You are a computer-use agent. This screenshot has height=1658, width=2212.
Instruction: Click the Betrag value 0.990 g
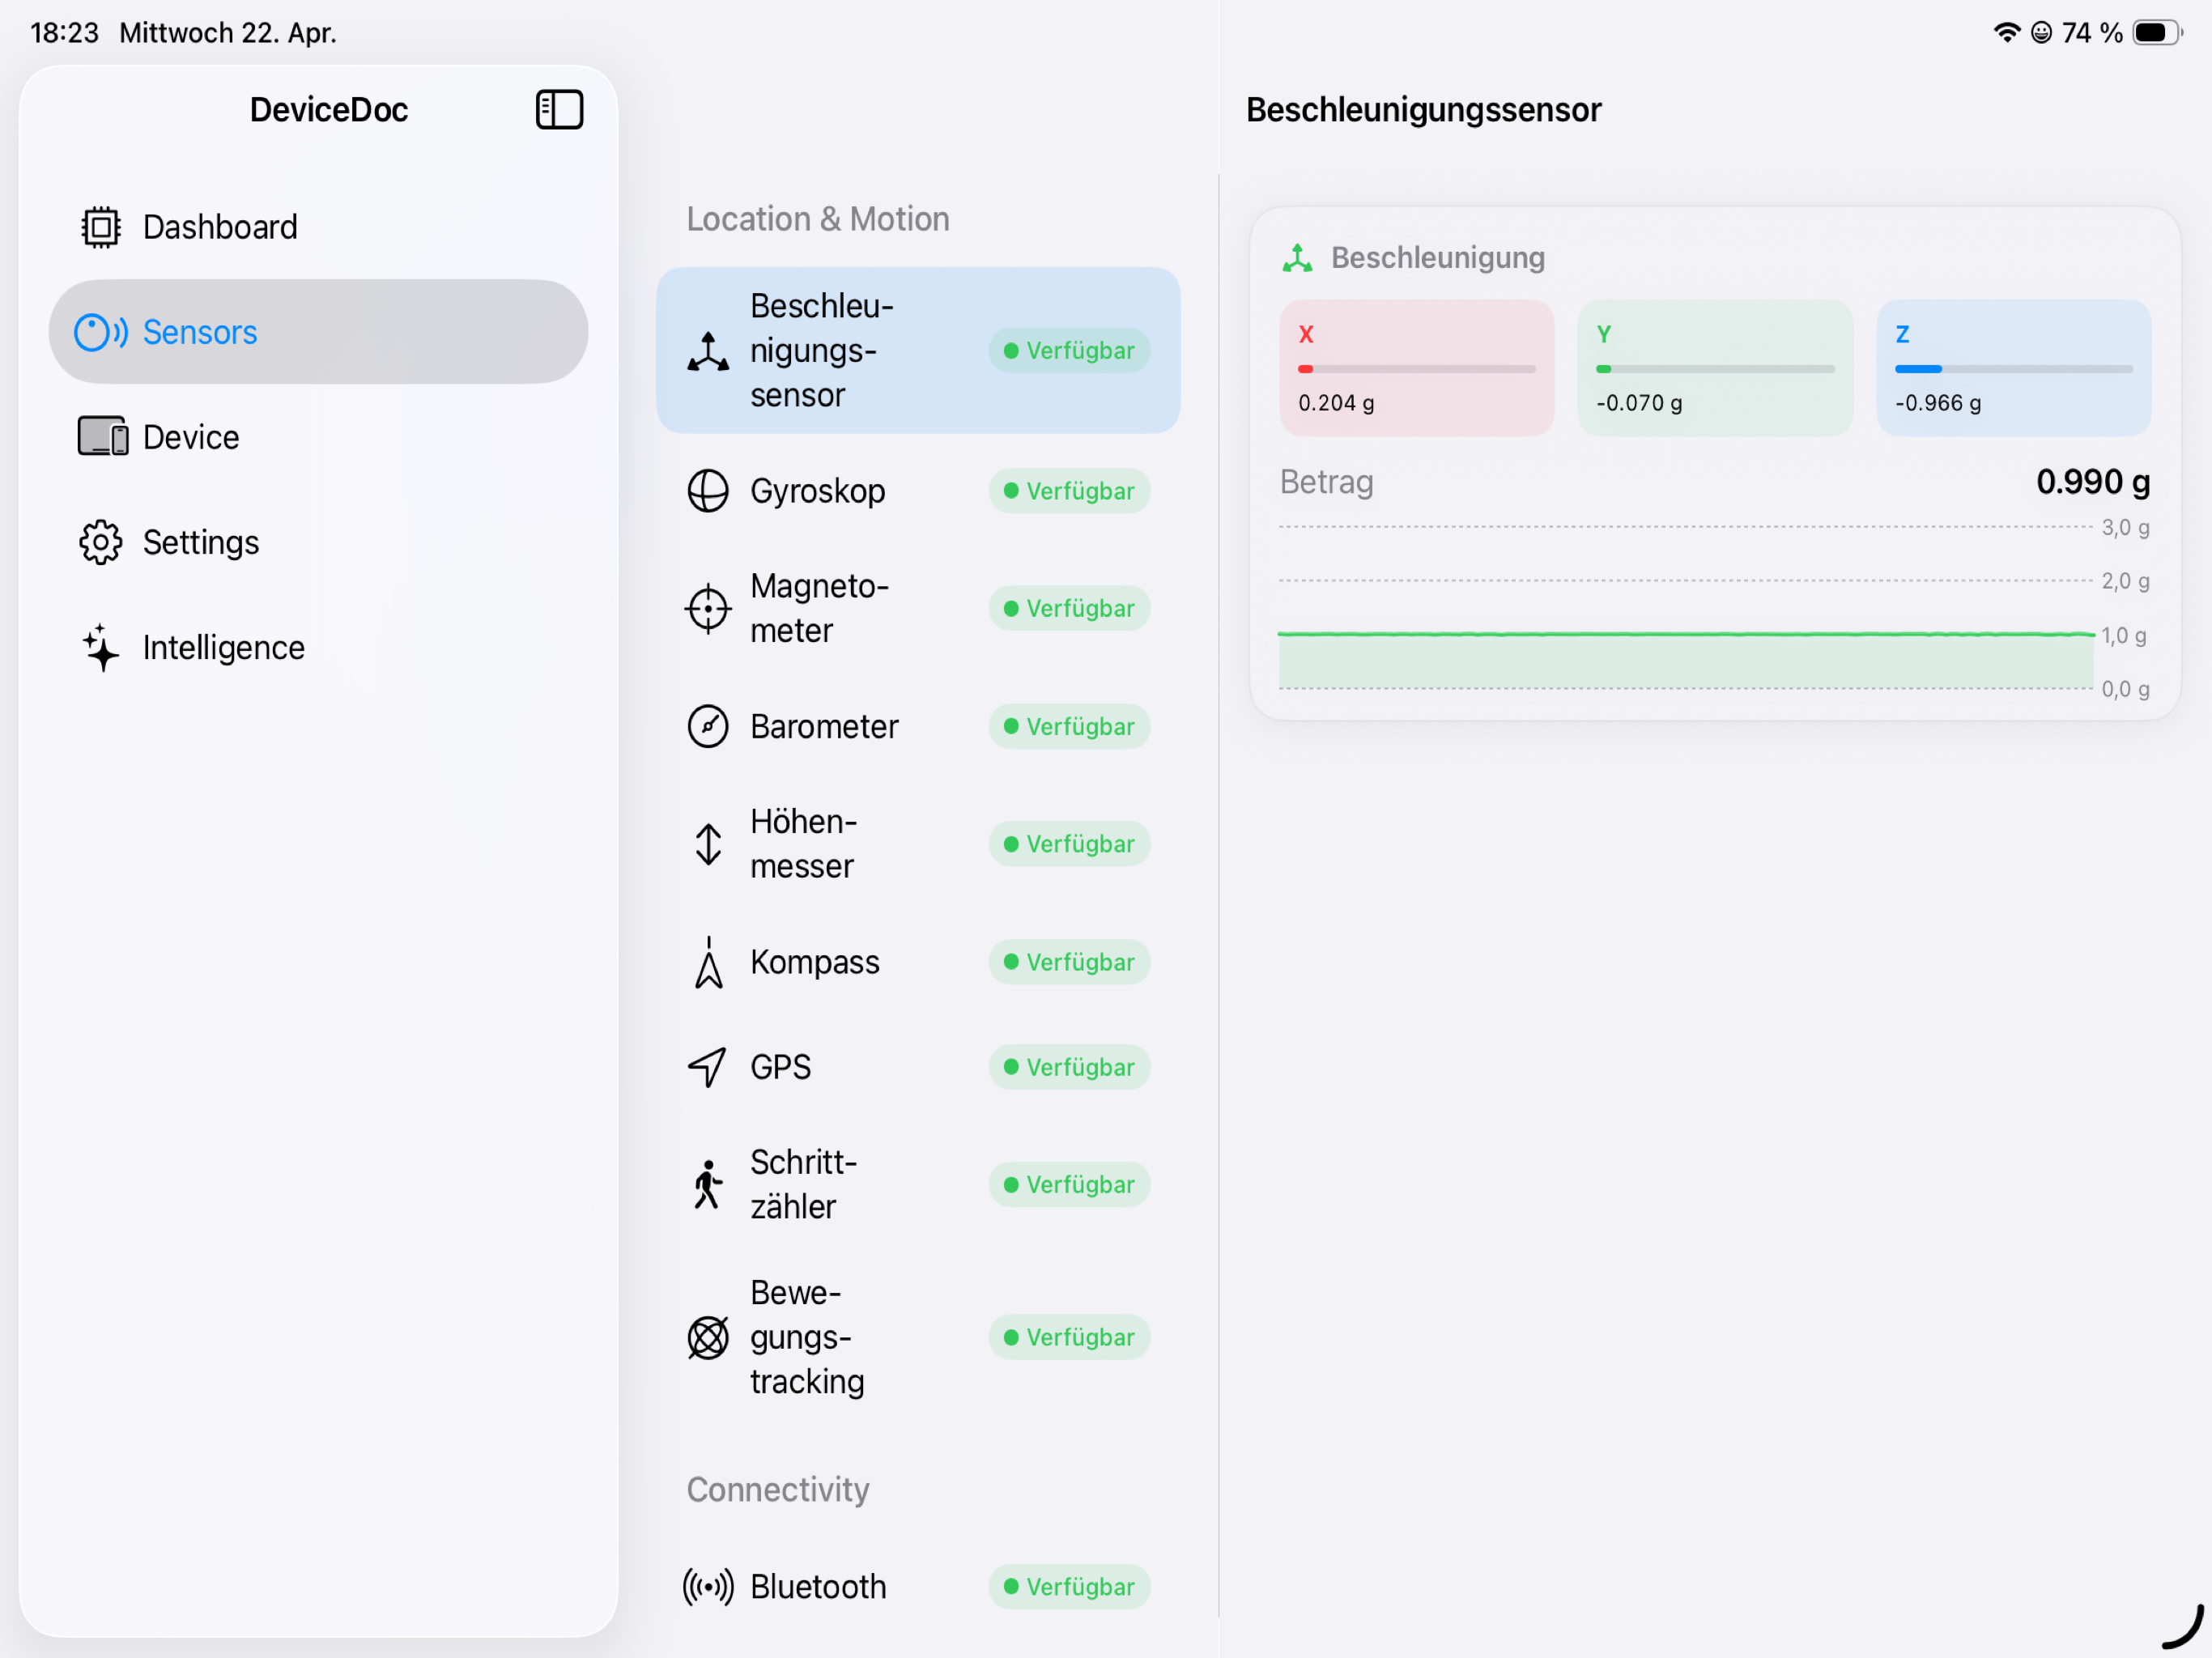(x=2093, y=482)
